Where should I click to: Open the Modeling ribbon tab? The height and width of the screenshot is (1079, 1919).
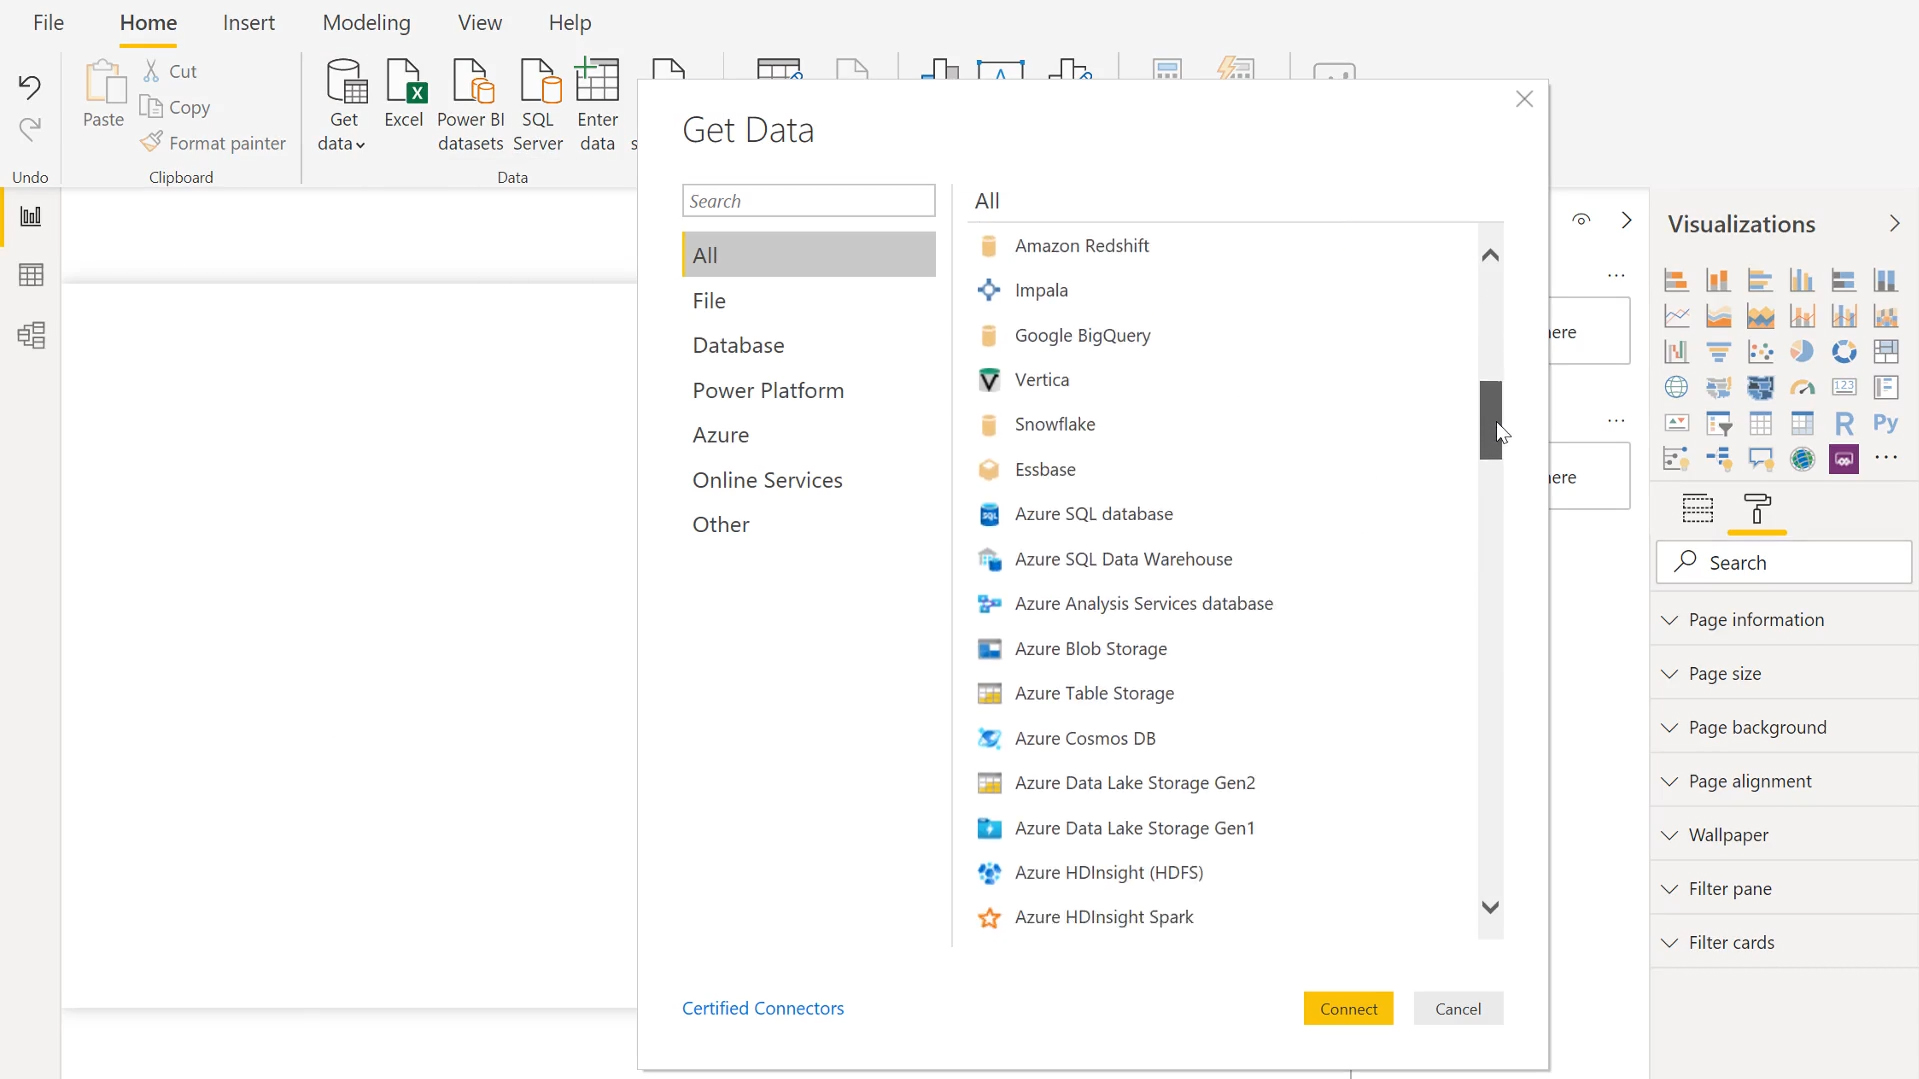pyautogui.click(x=366, y=22)
